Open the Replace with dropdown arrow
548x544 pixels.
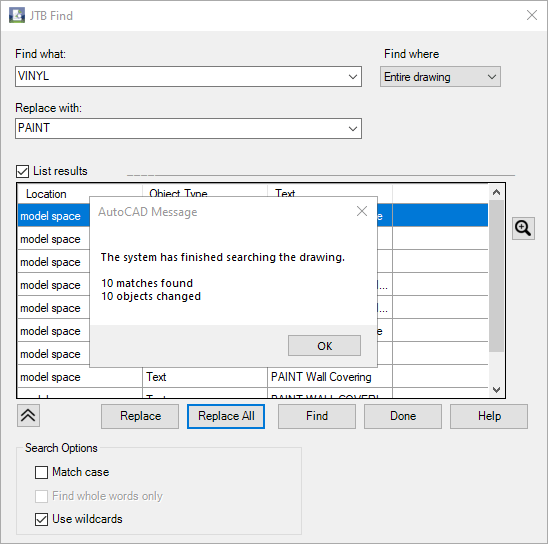click(353, 129)
